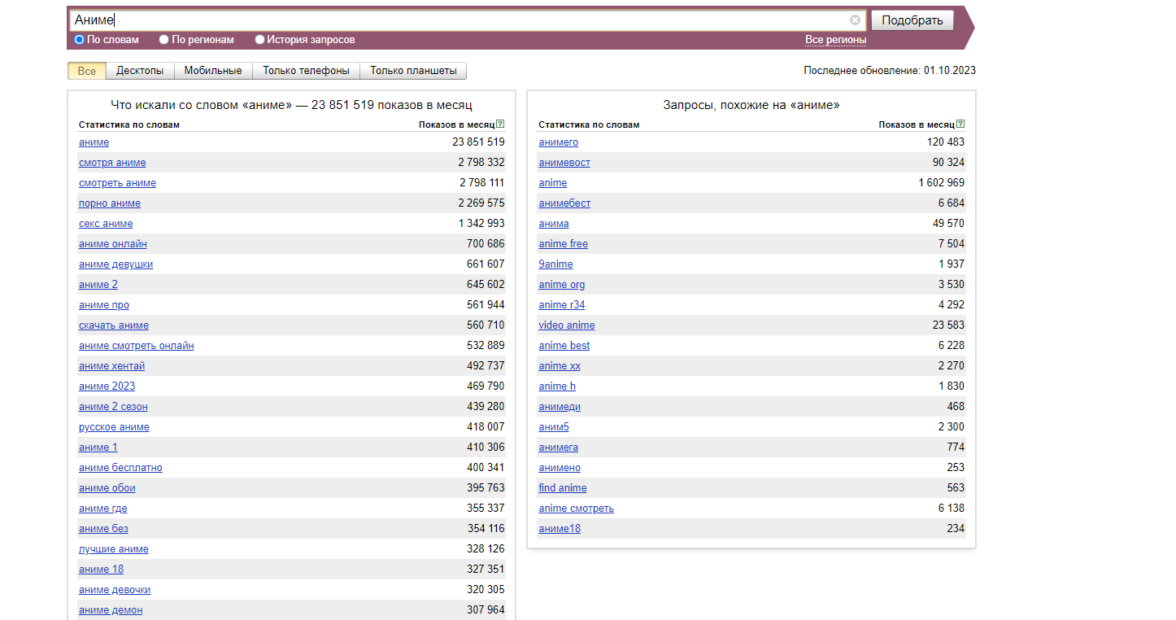
Task: Switch to the "Только планшеты" tab
Action: click(x=413, y=71)
